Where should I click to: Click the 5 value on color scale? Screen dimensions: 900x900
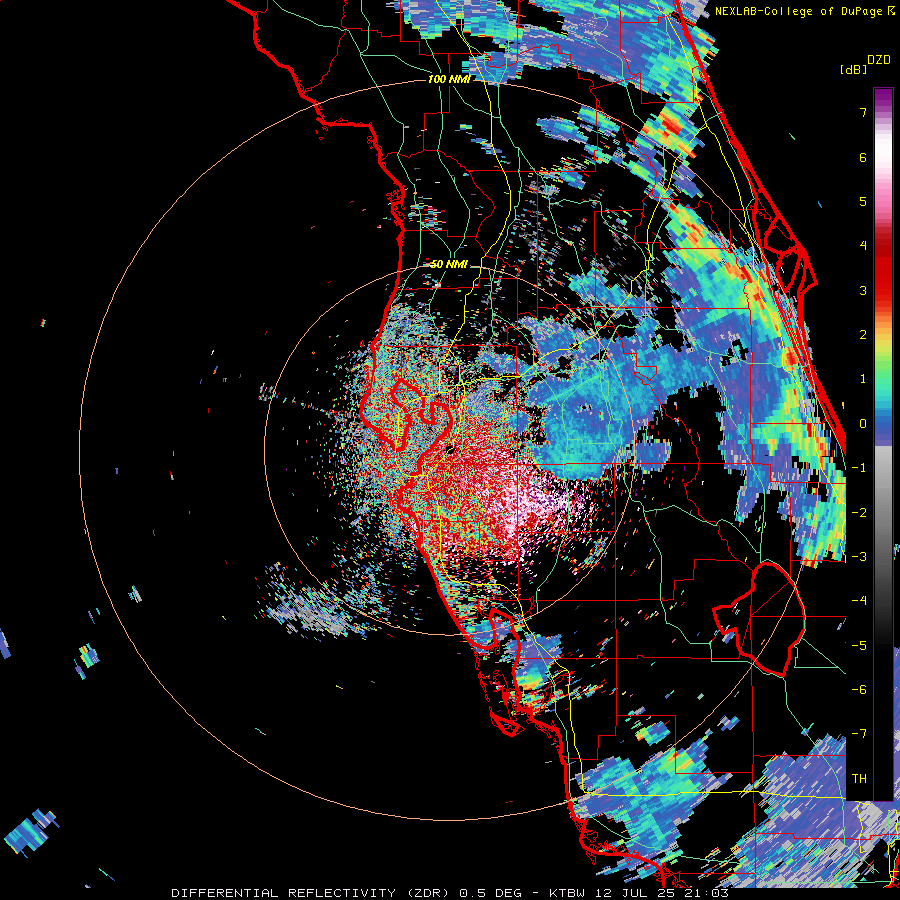click(x=863, y=201)
